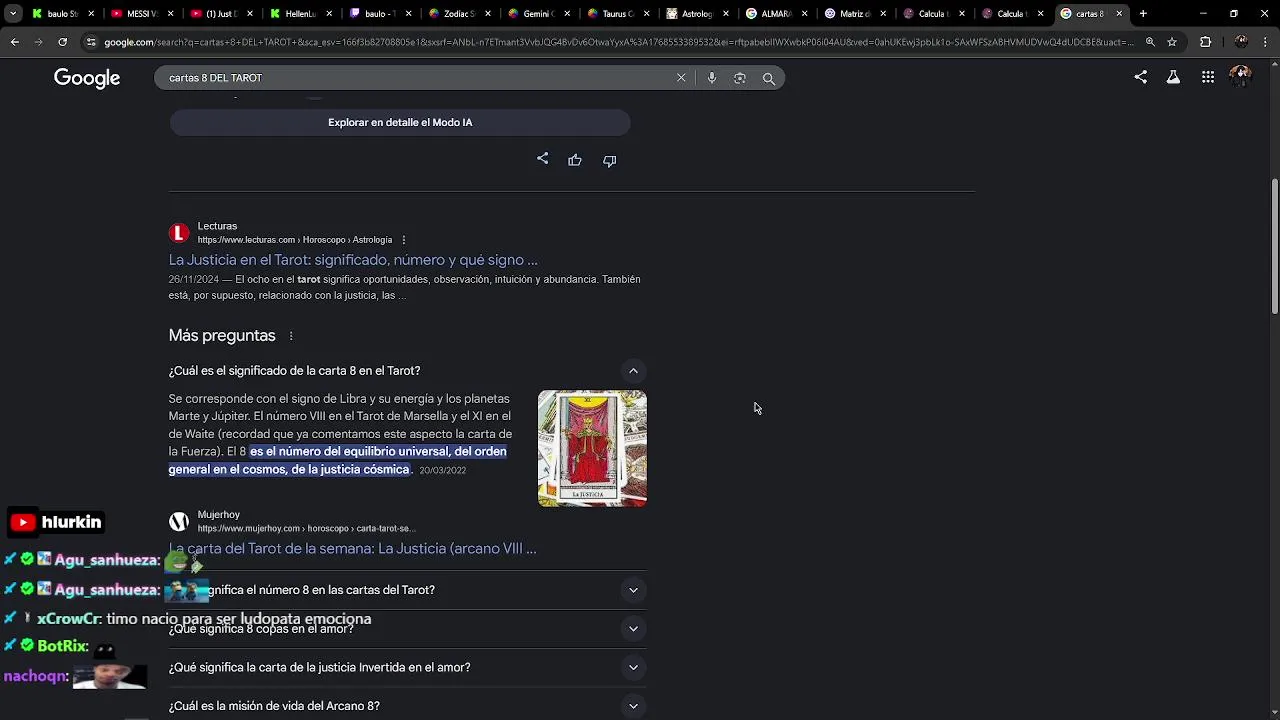Screen dimensions: 1280x720
Task: Focus the Google search box
Action: pyautogui.click(x=415, y=78)
